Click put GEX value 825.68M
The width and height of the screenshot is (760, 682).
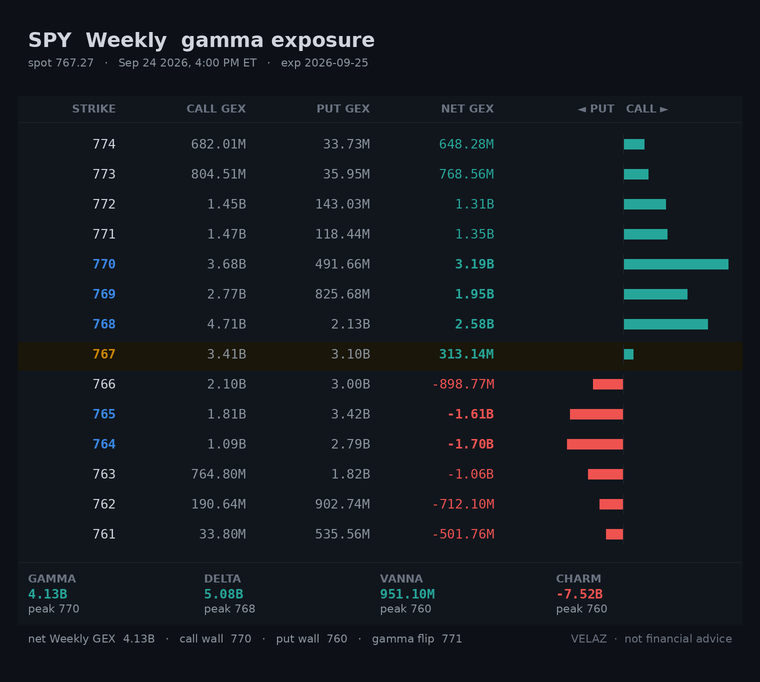[342, 294]
